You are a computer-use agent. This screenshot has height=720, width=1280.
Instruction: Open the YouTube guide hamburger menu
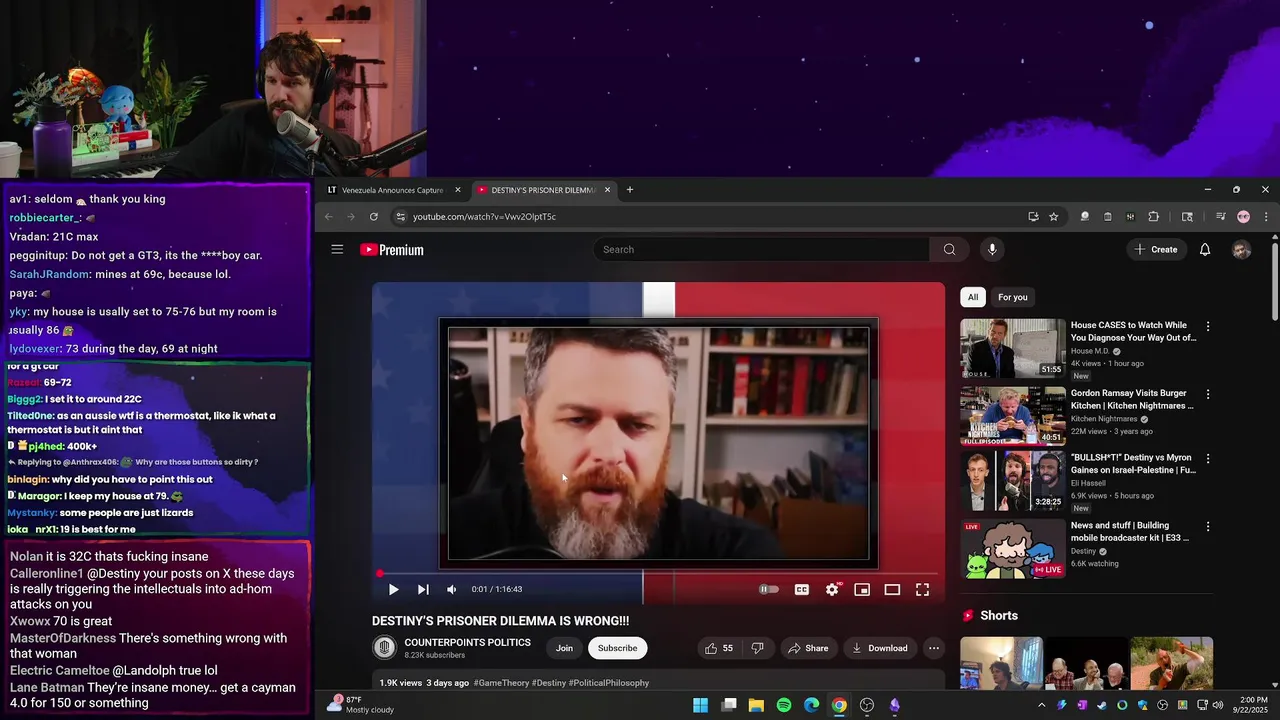click(337, 250)
